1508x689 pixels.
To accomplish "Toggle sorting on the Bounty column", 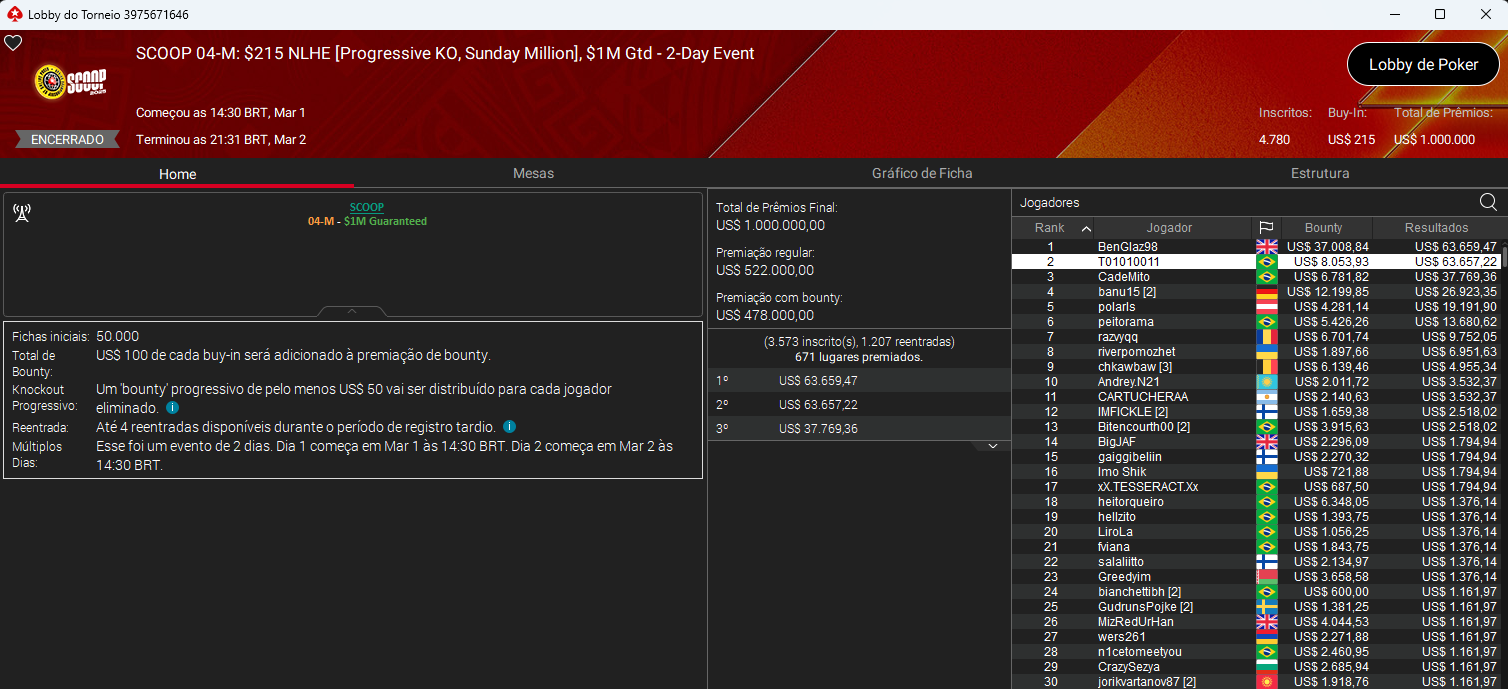I will pos(1326,227).
